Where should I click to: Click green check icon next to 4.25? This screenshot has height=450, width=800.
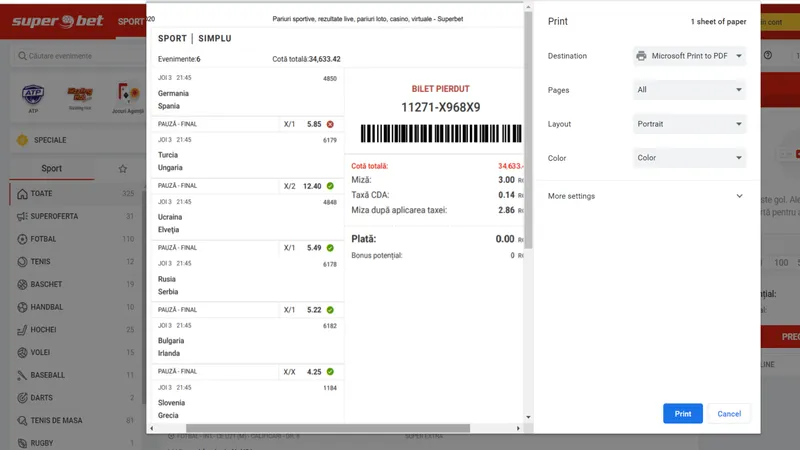[330, 372]
